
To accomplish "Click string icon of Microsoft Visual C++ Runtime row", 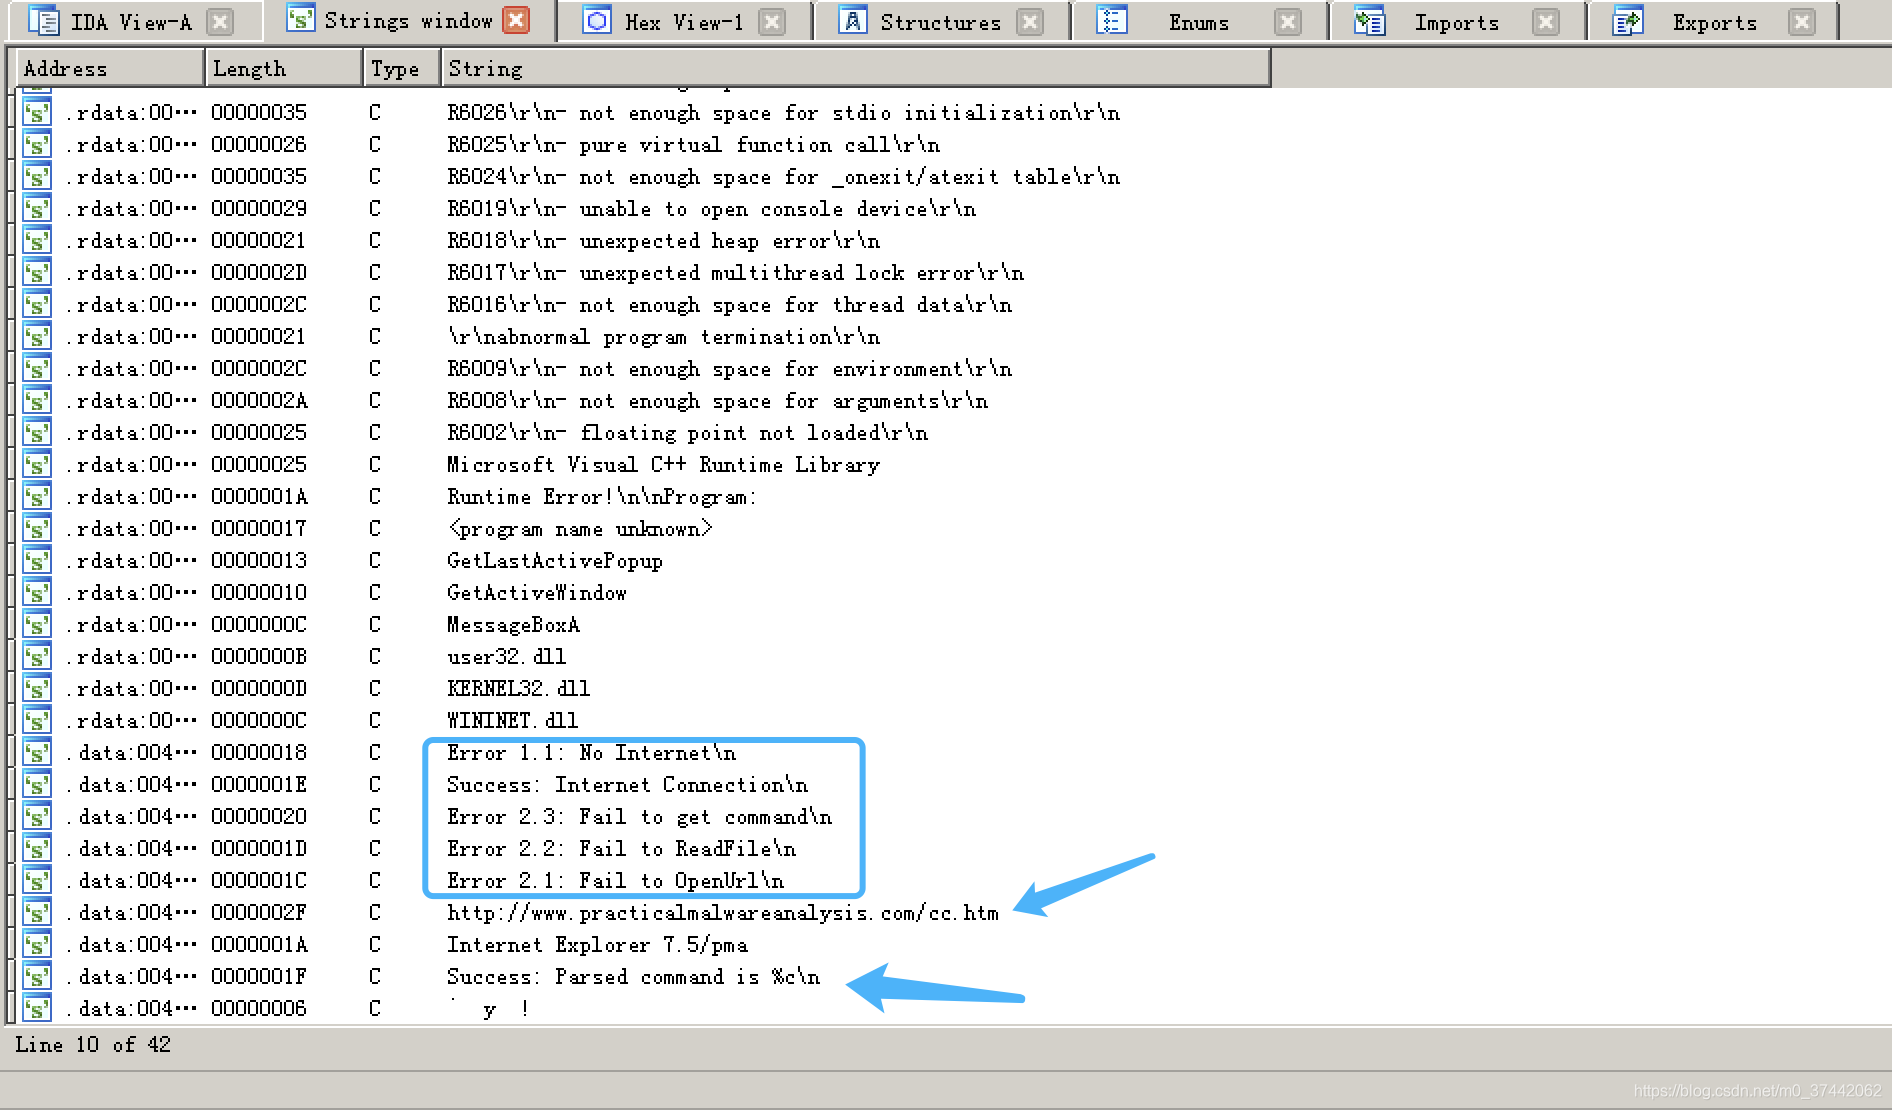I will click(x=37, y=465).
